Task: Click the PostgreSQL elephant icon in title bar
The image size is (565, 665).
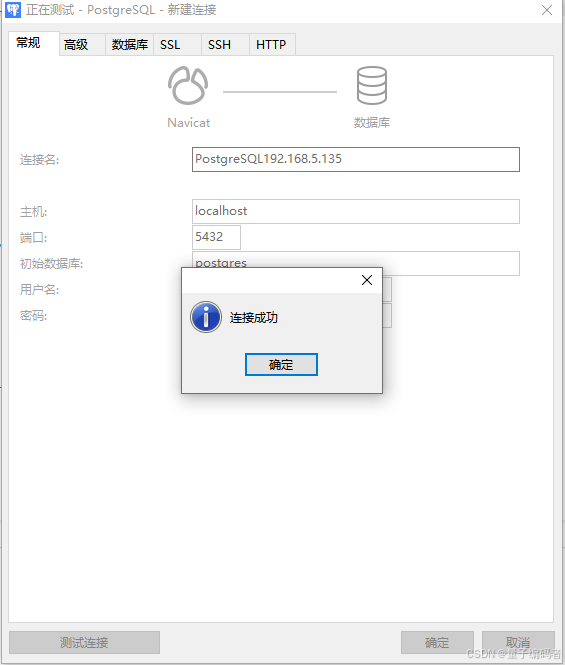Action: tap(13, 9)
